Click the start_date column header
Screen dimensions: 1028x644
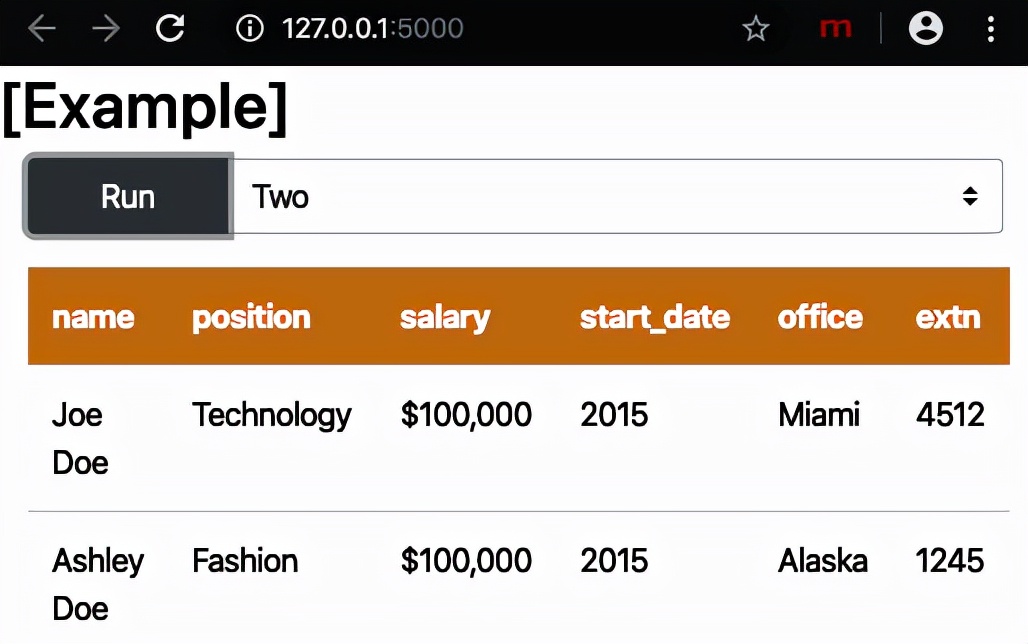tap(655, 317)
